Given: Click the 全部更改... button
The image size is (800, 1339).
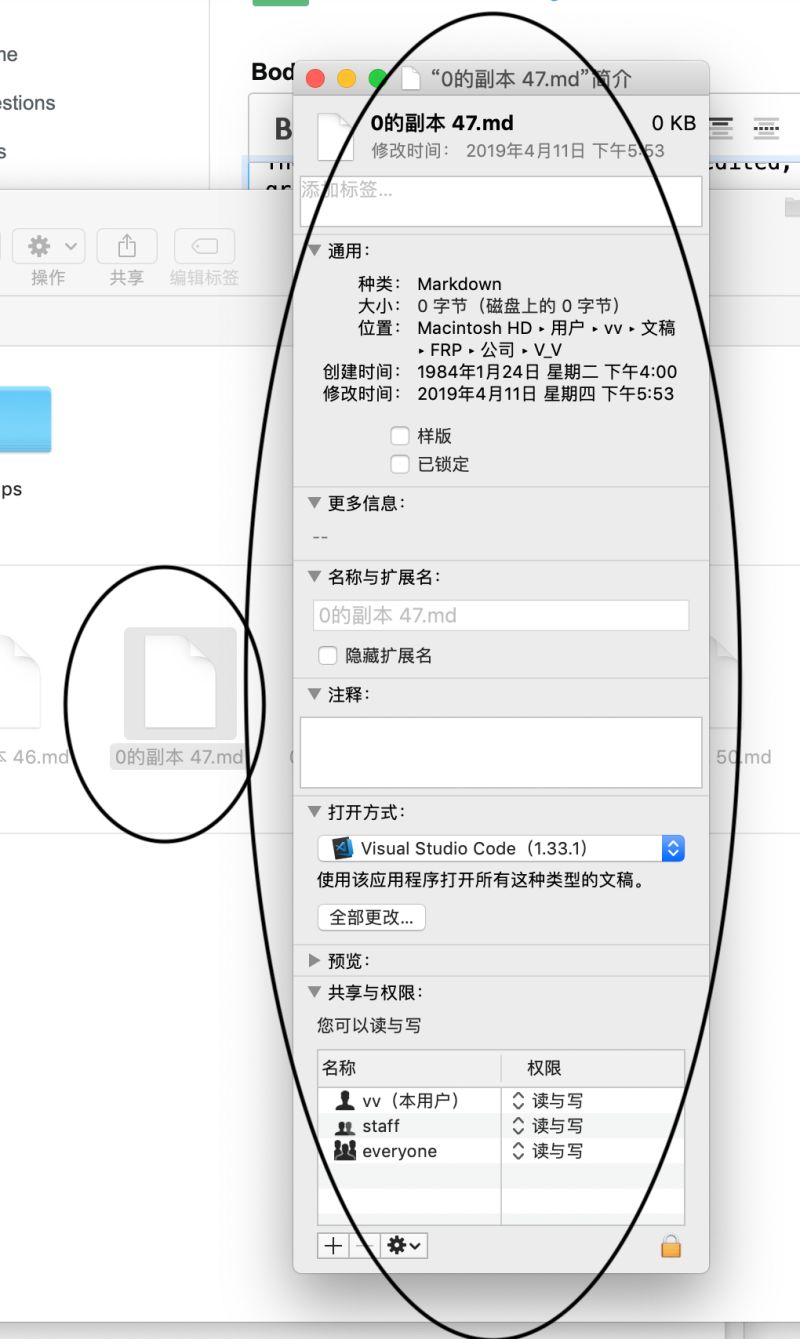Looking at the screenshot, I should pyautogui.click(x=371, y=917).
